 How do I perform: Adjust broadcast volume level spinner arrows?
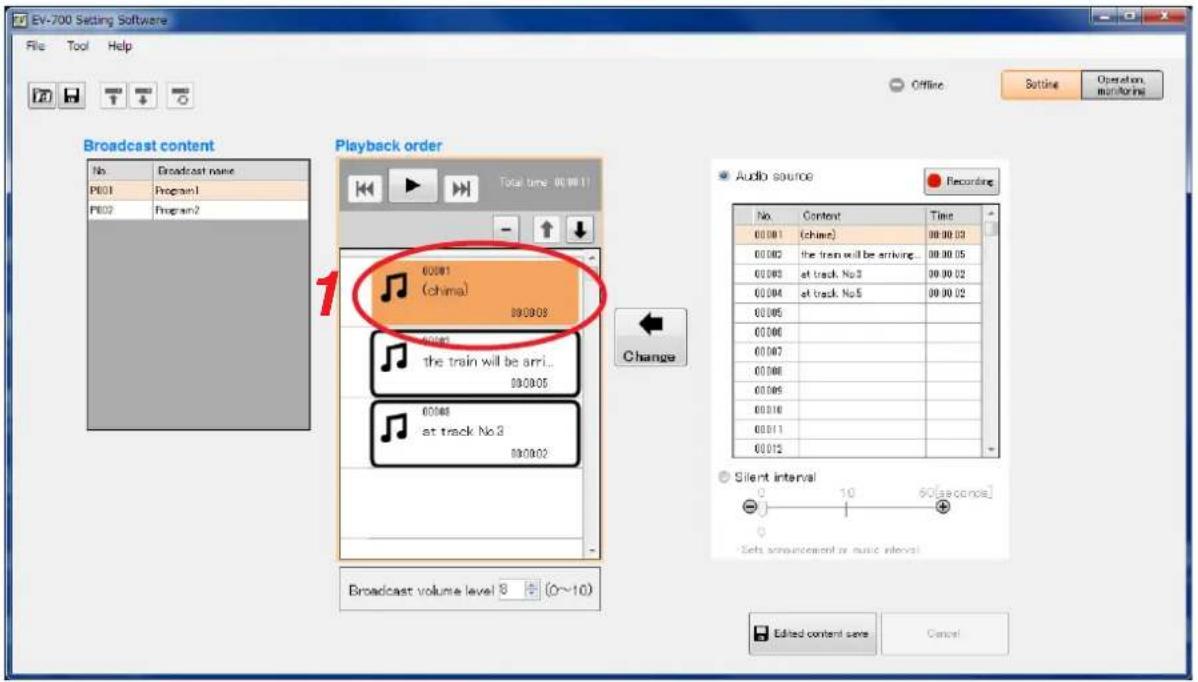533,590
